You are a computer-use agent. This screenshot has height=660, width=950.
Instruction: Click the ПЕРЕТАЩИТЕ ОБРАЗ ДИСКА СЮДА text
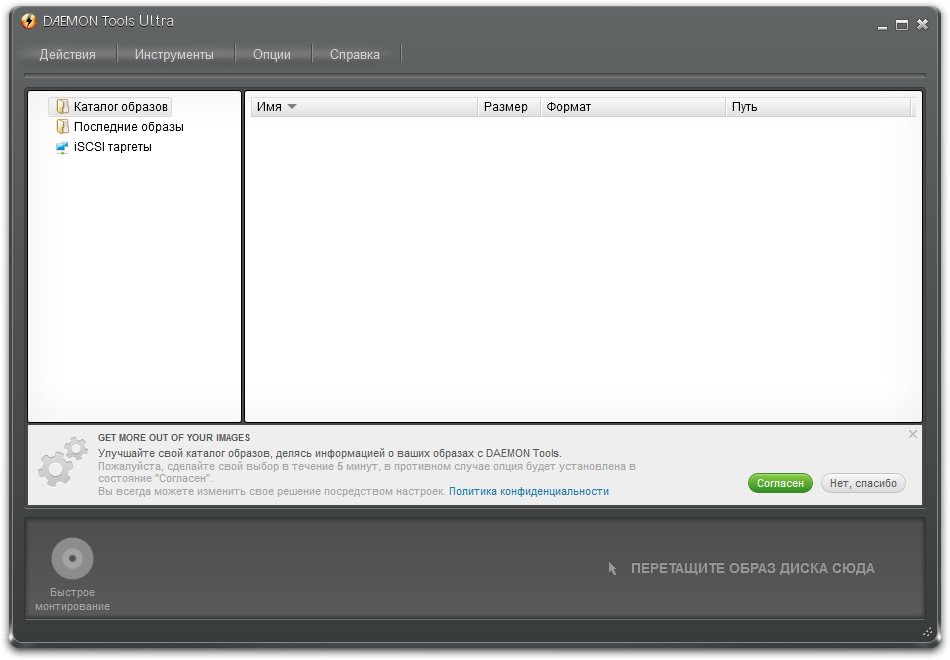[x=752, y=568]
